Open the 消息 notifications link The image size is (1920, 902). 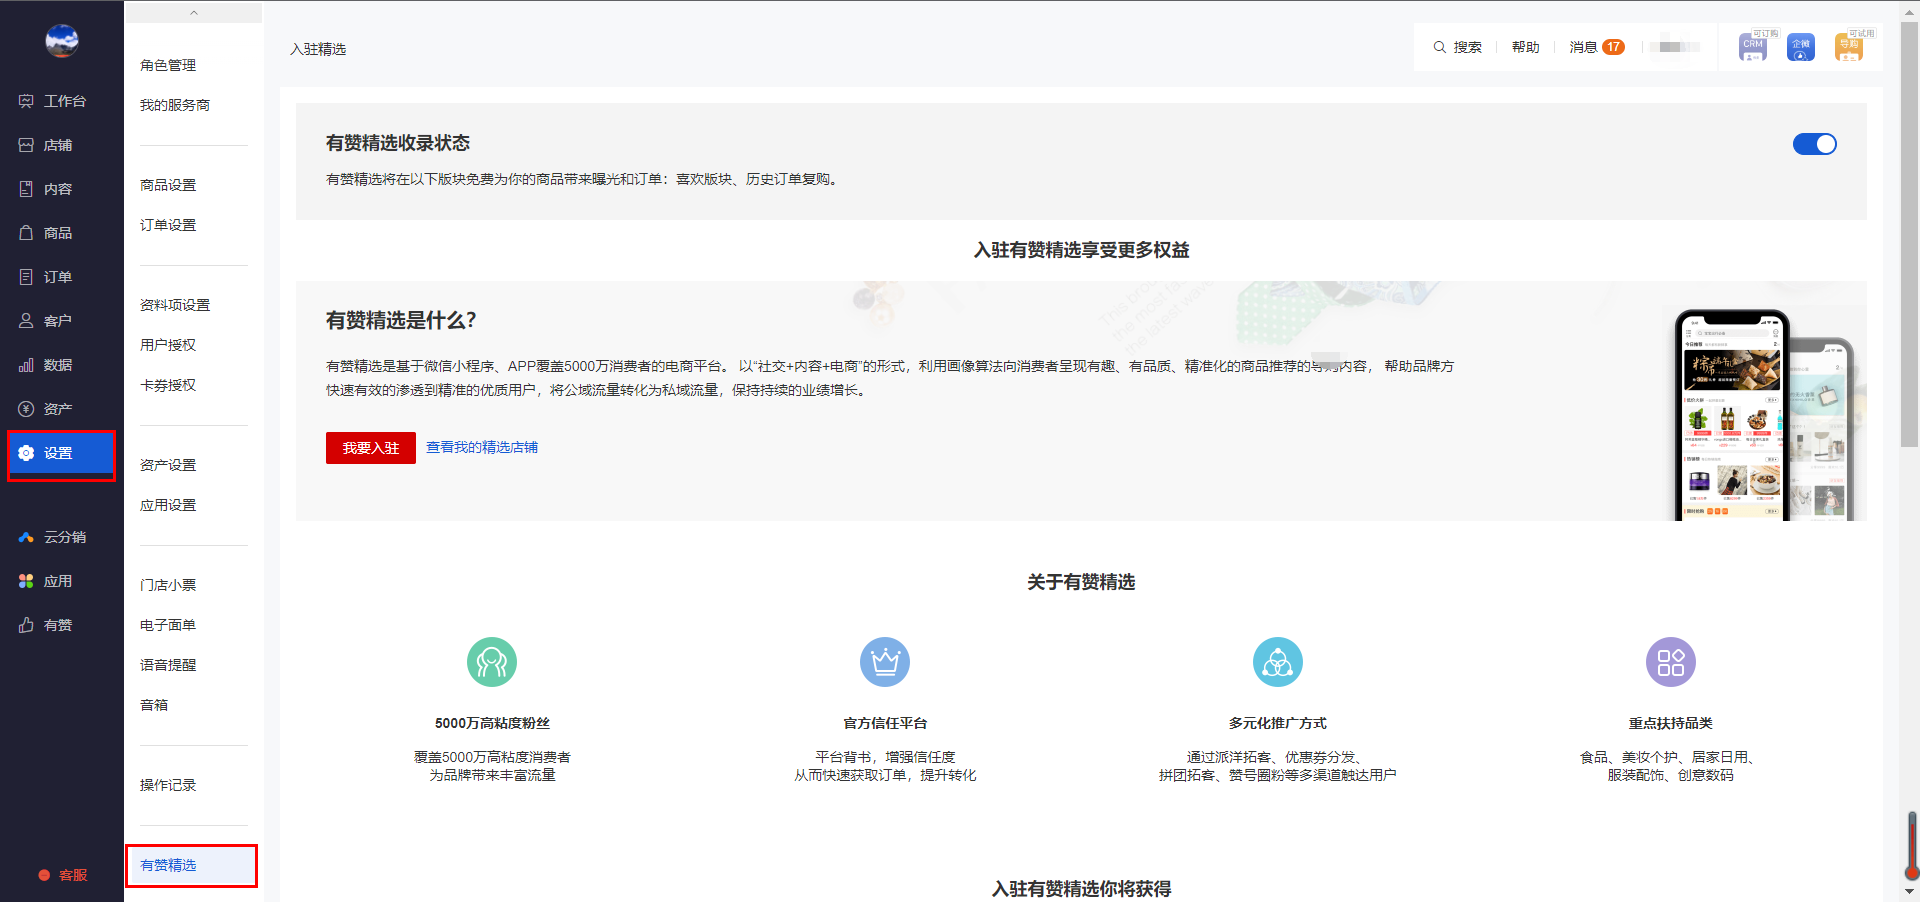pyautogui.click(x=1583, y=47)
